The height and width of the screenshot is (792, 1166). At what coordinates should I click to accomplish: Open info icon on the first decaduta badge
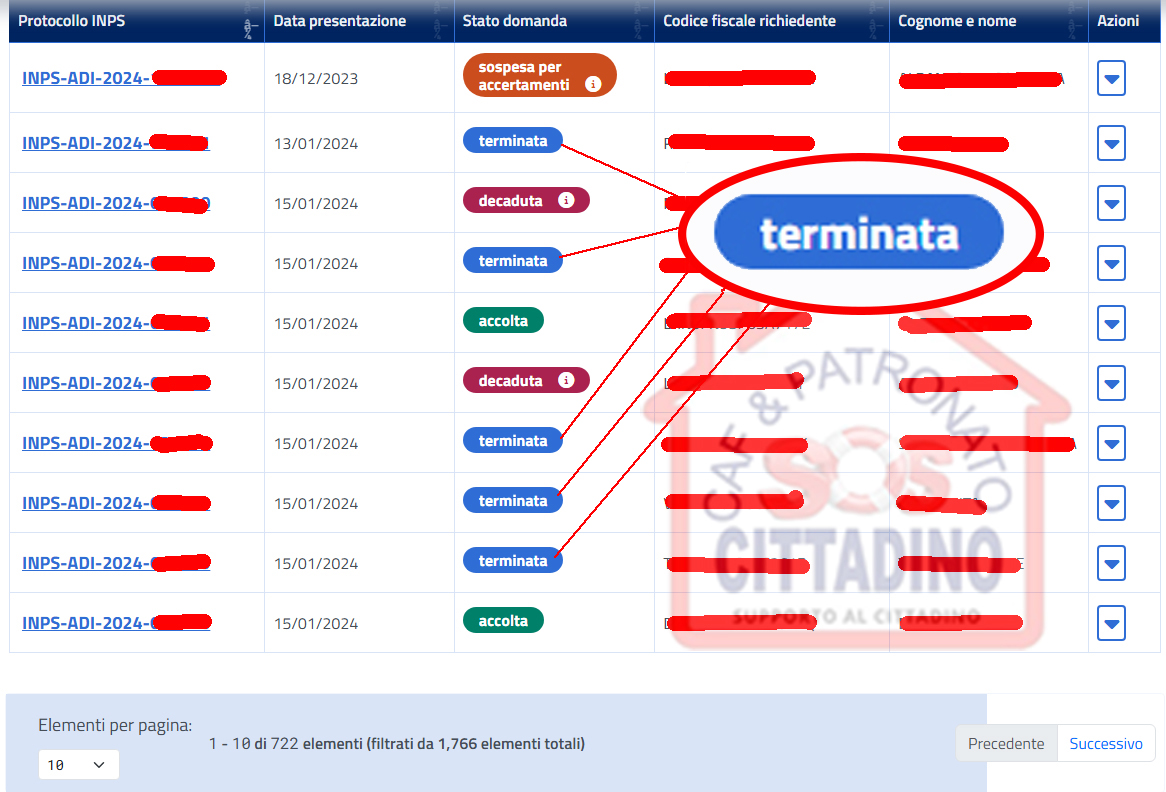[566, 200]
